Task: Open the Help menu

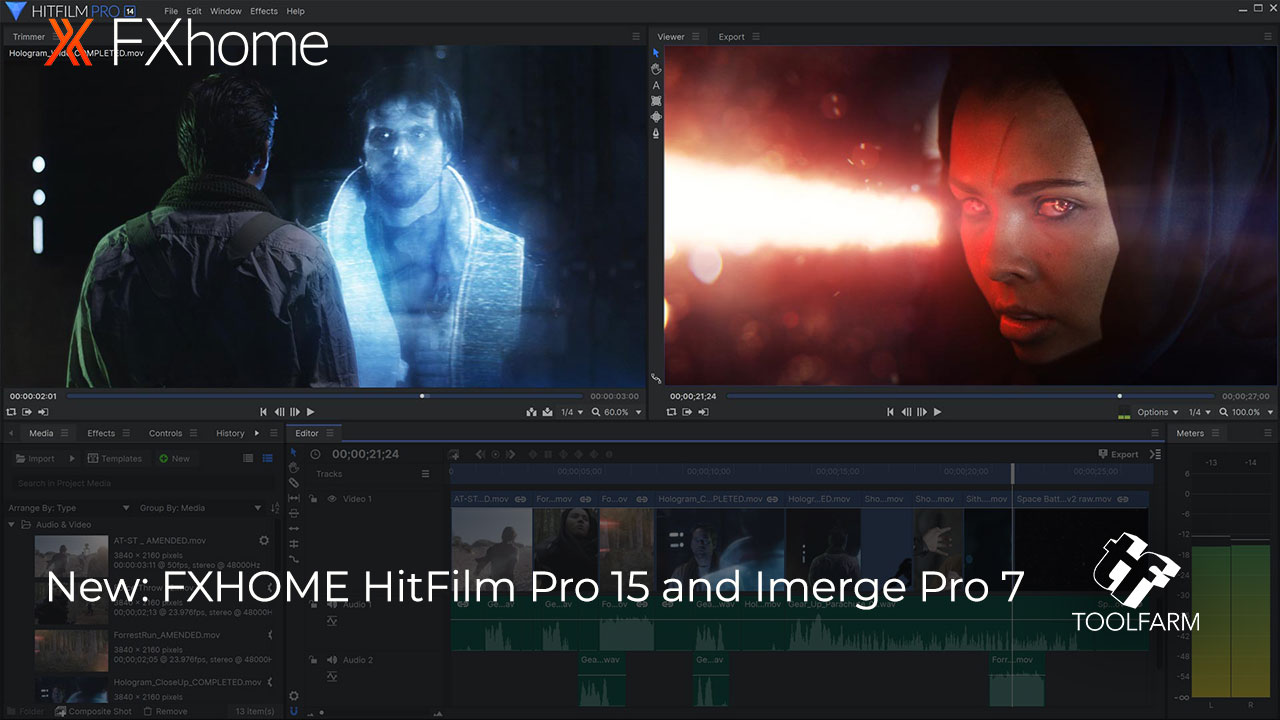Action: pos(295,11)
